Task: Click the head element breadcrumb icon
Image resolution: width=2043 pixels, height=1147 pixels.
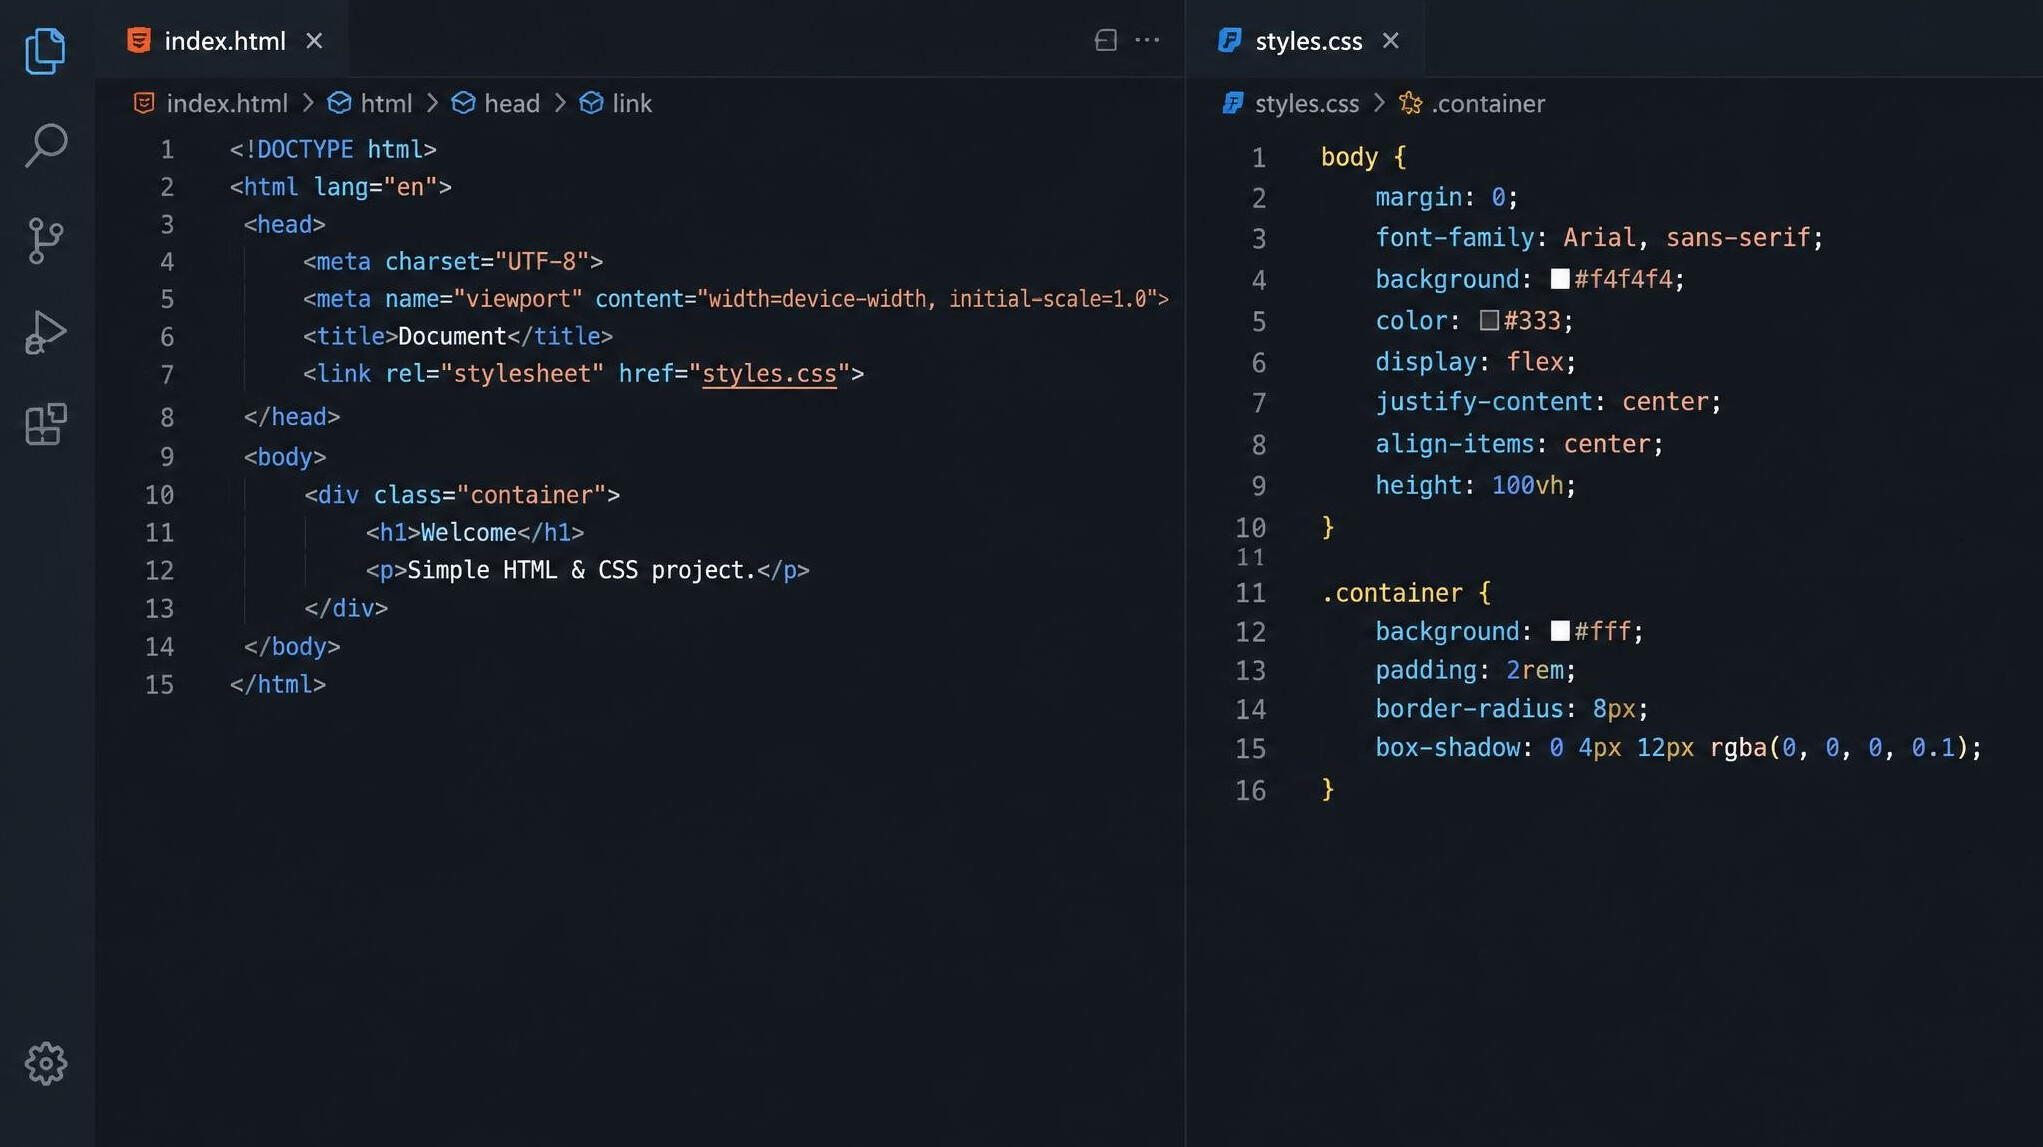Action: point(463,103)
